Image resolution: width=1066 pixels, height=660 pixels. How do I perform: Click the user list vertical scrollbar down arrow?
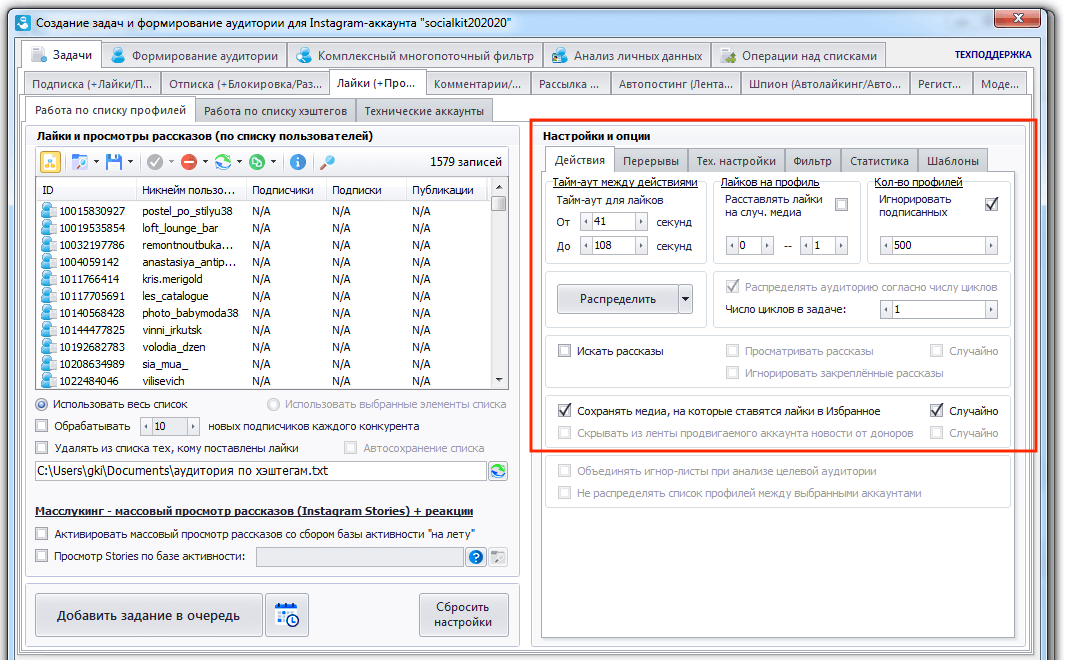coord(499,381)
